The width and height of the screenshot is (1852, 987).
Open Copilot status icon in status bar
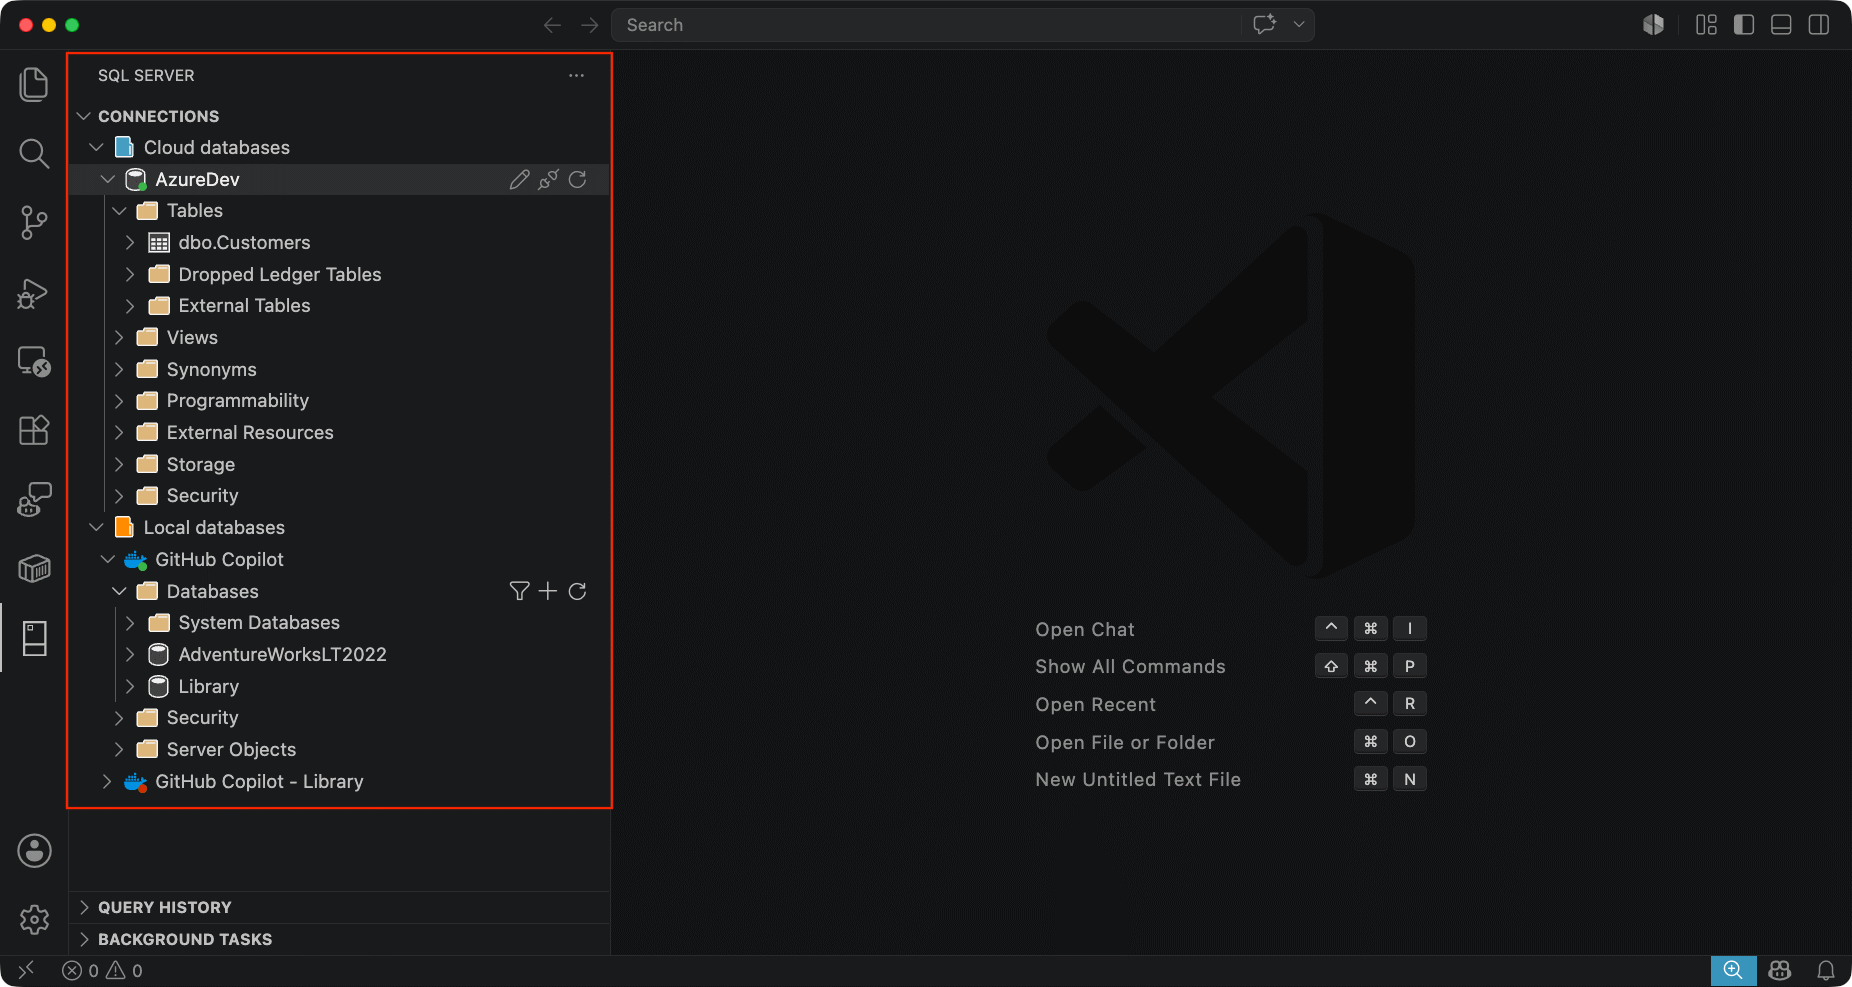[x=1780, y=970]
